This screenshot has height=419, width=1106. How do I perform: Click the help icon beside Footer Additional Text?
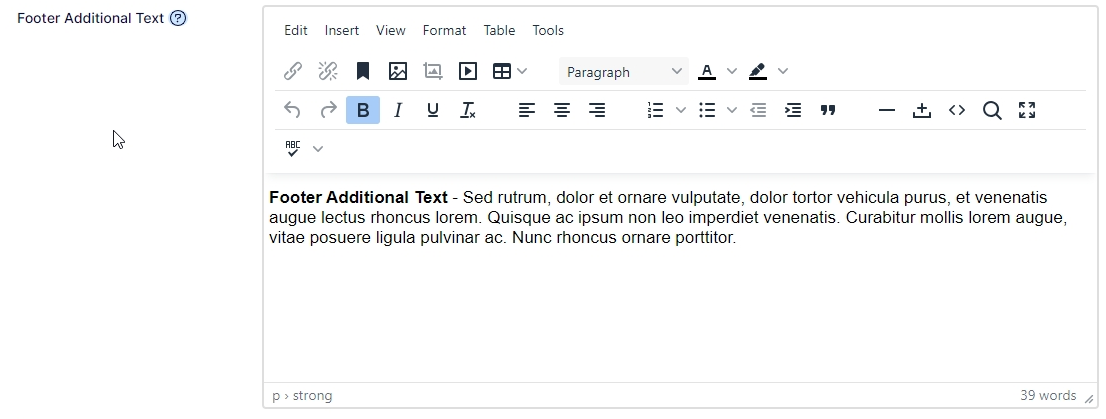coord(178,18)
